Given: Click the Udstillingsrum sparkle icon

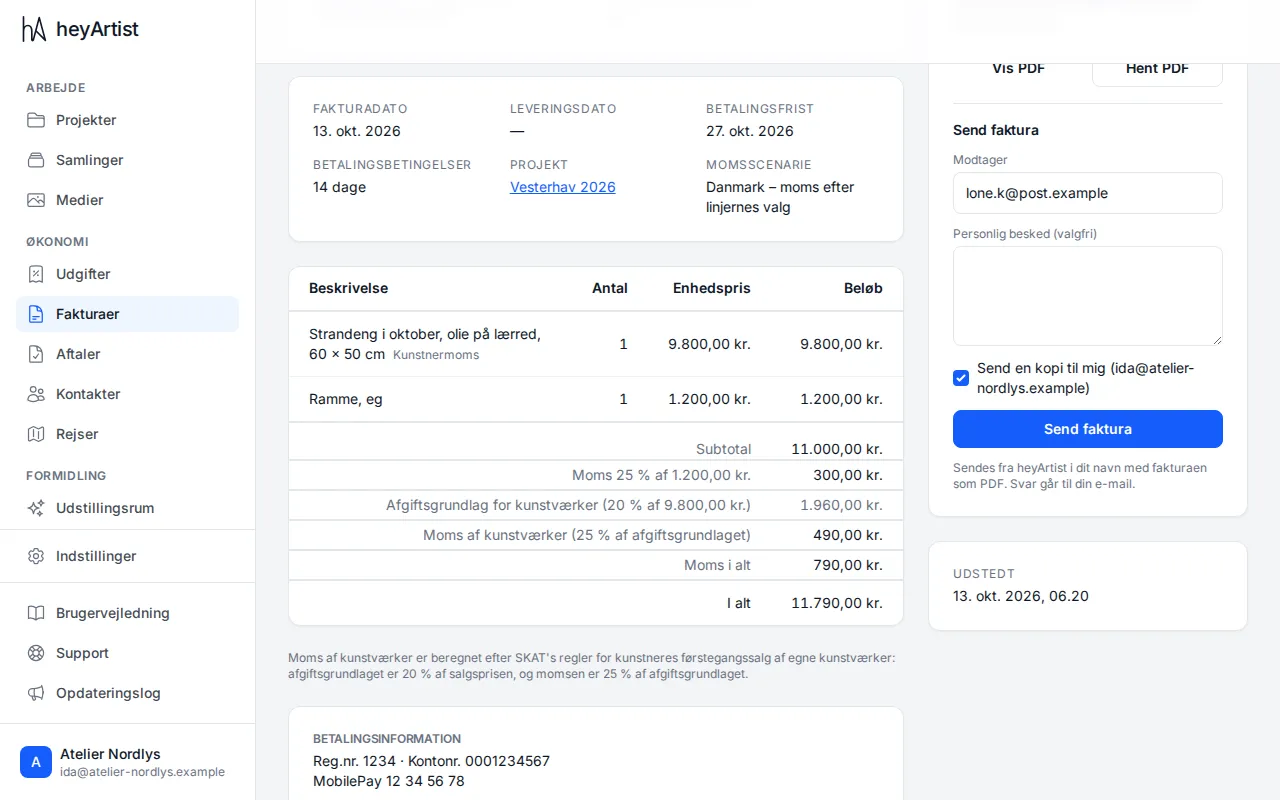Looking at the screenshot, I should click(x=36, y=508).
